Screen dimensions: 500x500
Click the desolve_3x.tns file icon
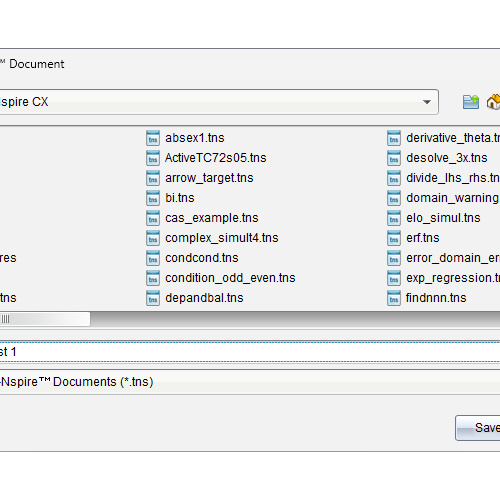pyautogui.click(x=394, y=158)
